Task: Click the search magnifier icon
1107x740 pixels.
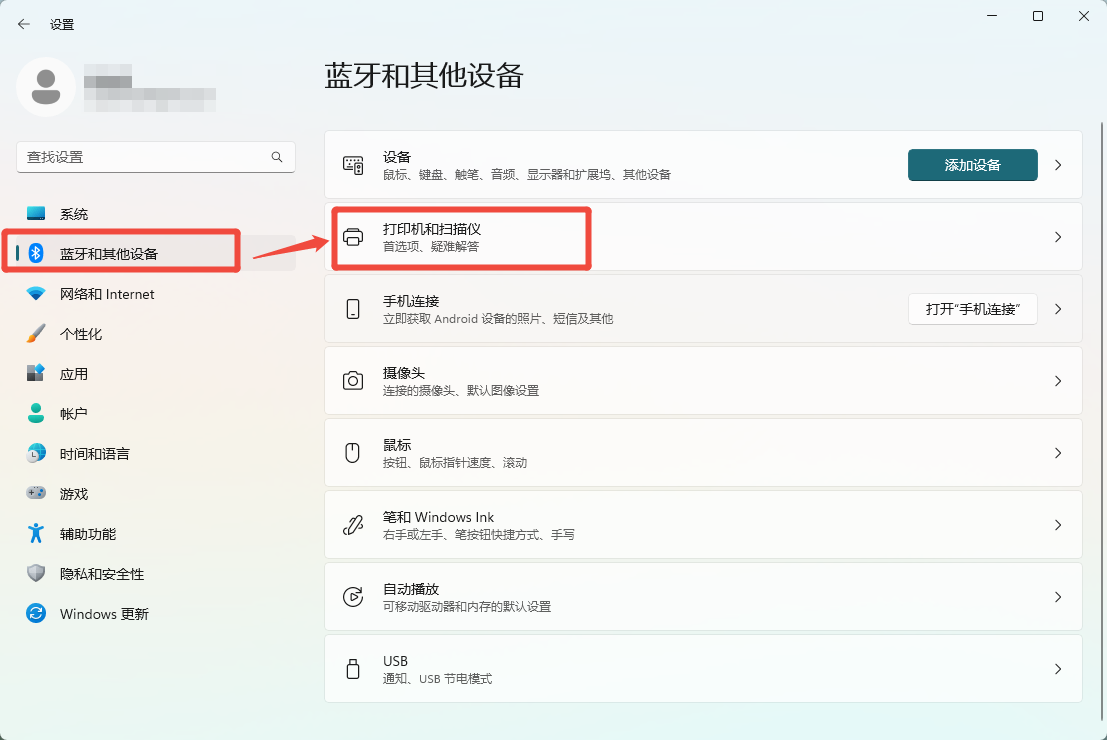Action: [277, 157]
